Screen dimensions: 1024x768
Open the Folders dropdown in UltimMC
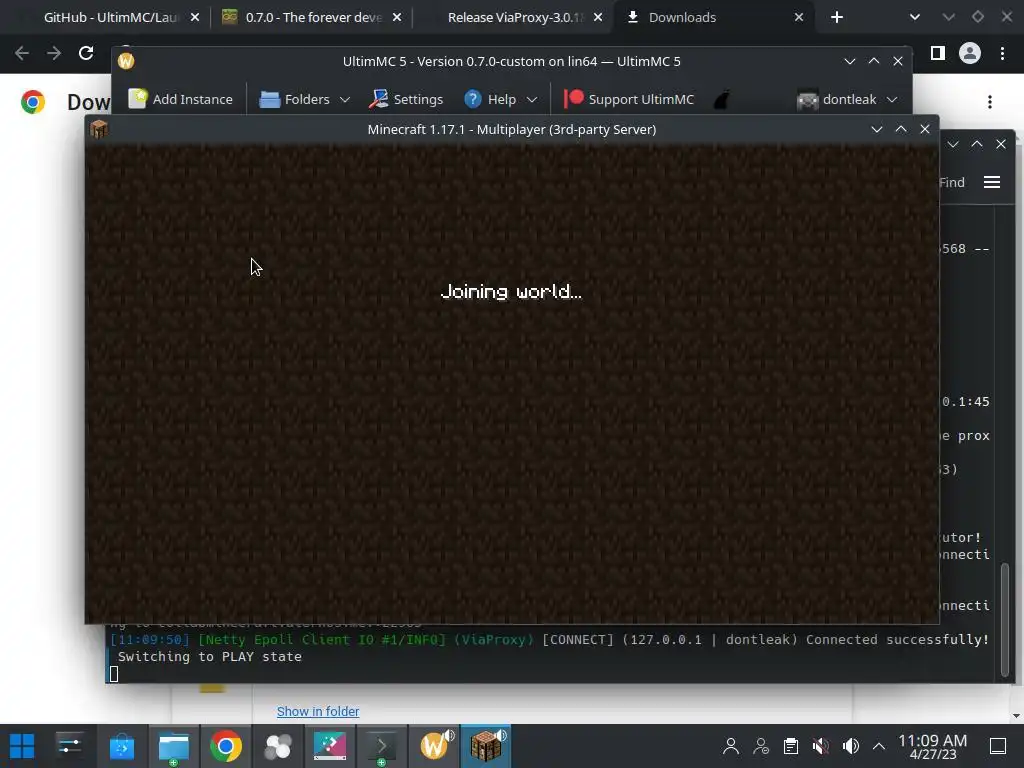coord(305,99)
